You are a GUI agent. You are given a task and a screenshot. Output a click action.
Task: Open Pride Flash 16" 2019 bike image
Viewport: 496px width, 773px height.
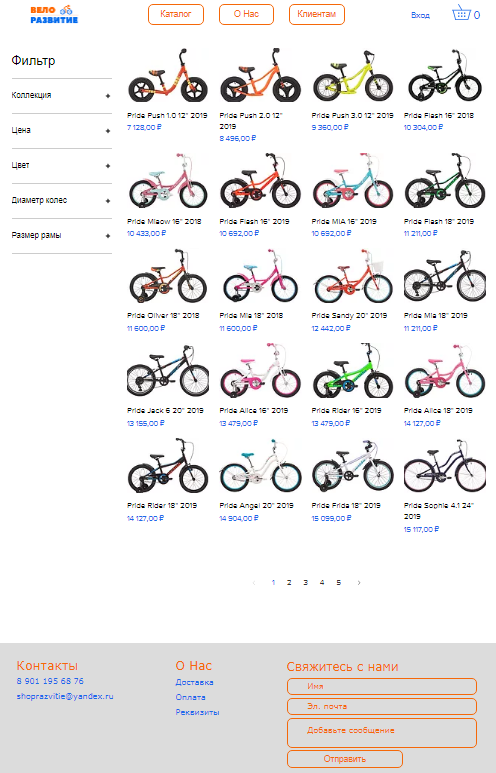[x=260, y=181]
